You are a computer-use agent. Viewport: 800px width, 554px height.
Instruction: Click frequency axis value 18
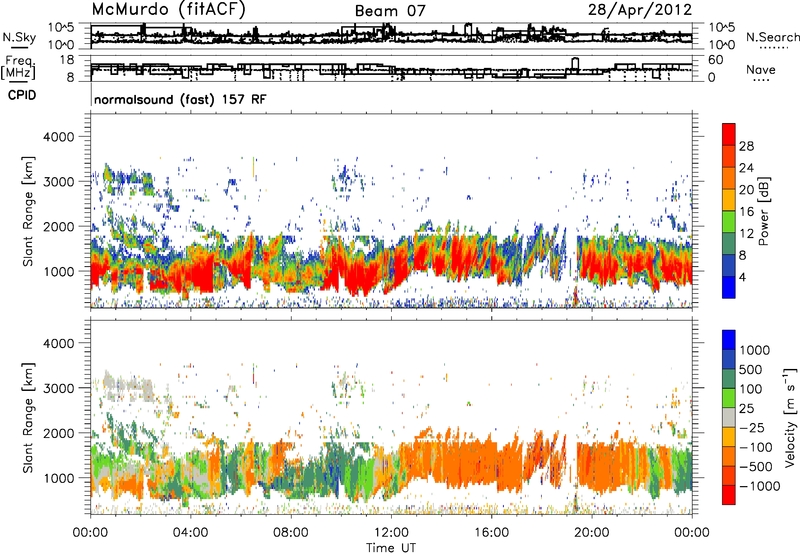click(67, 60)
